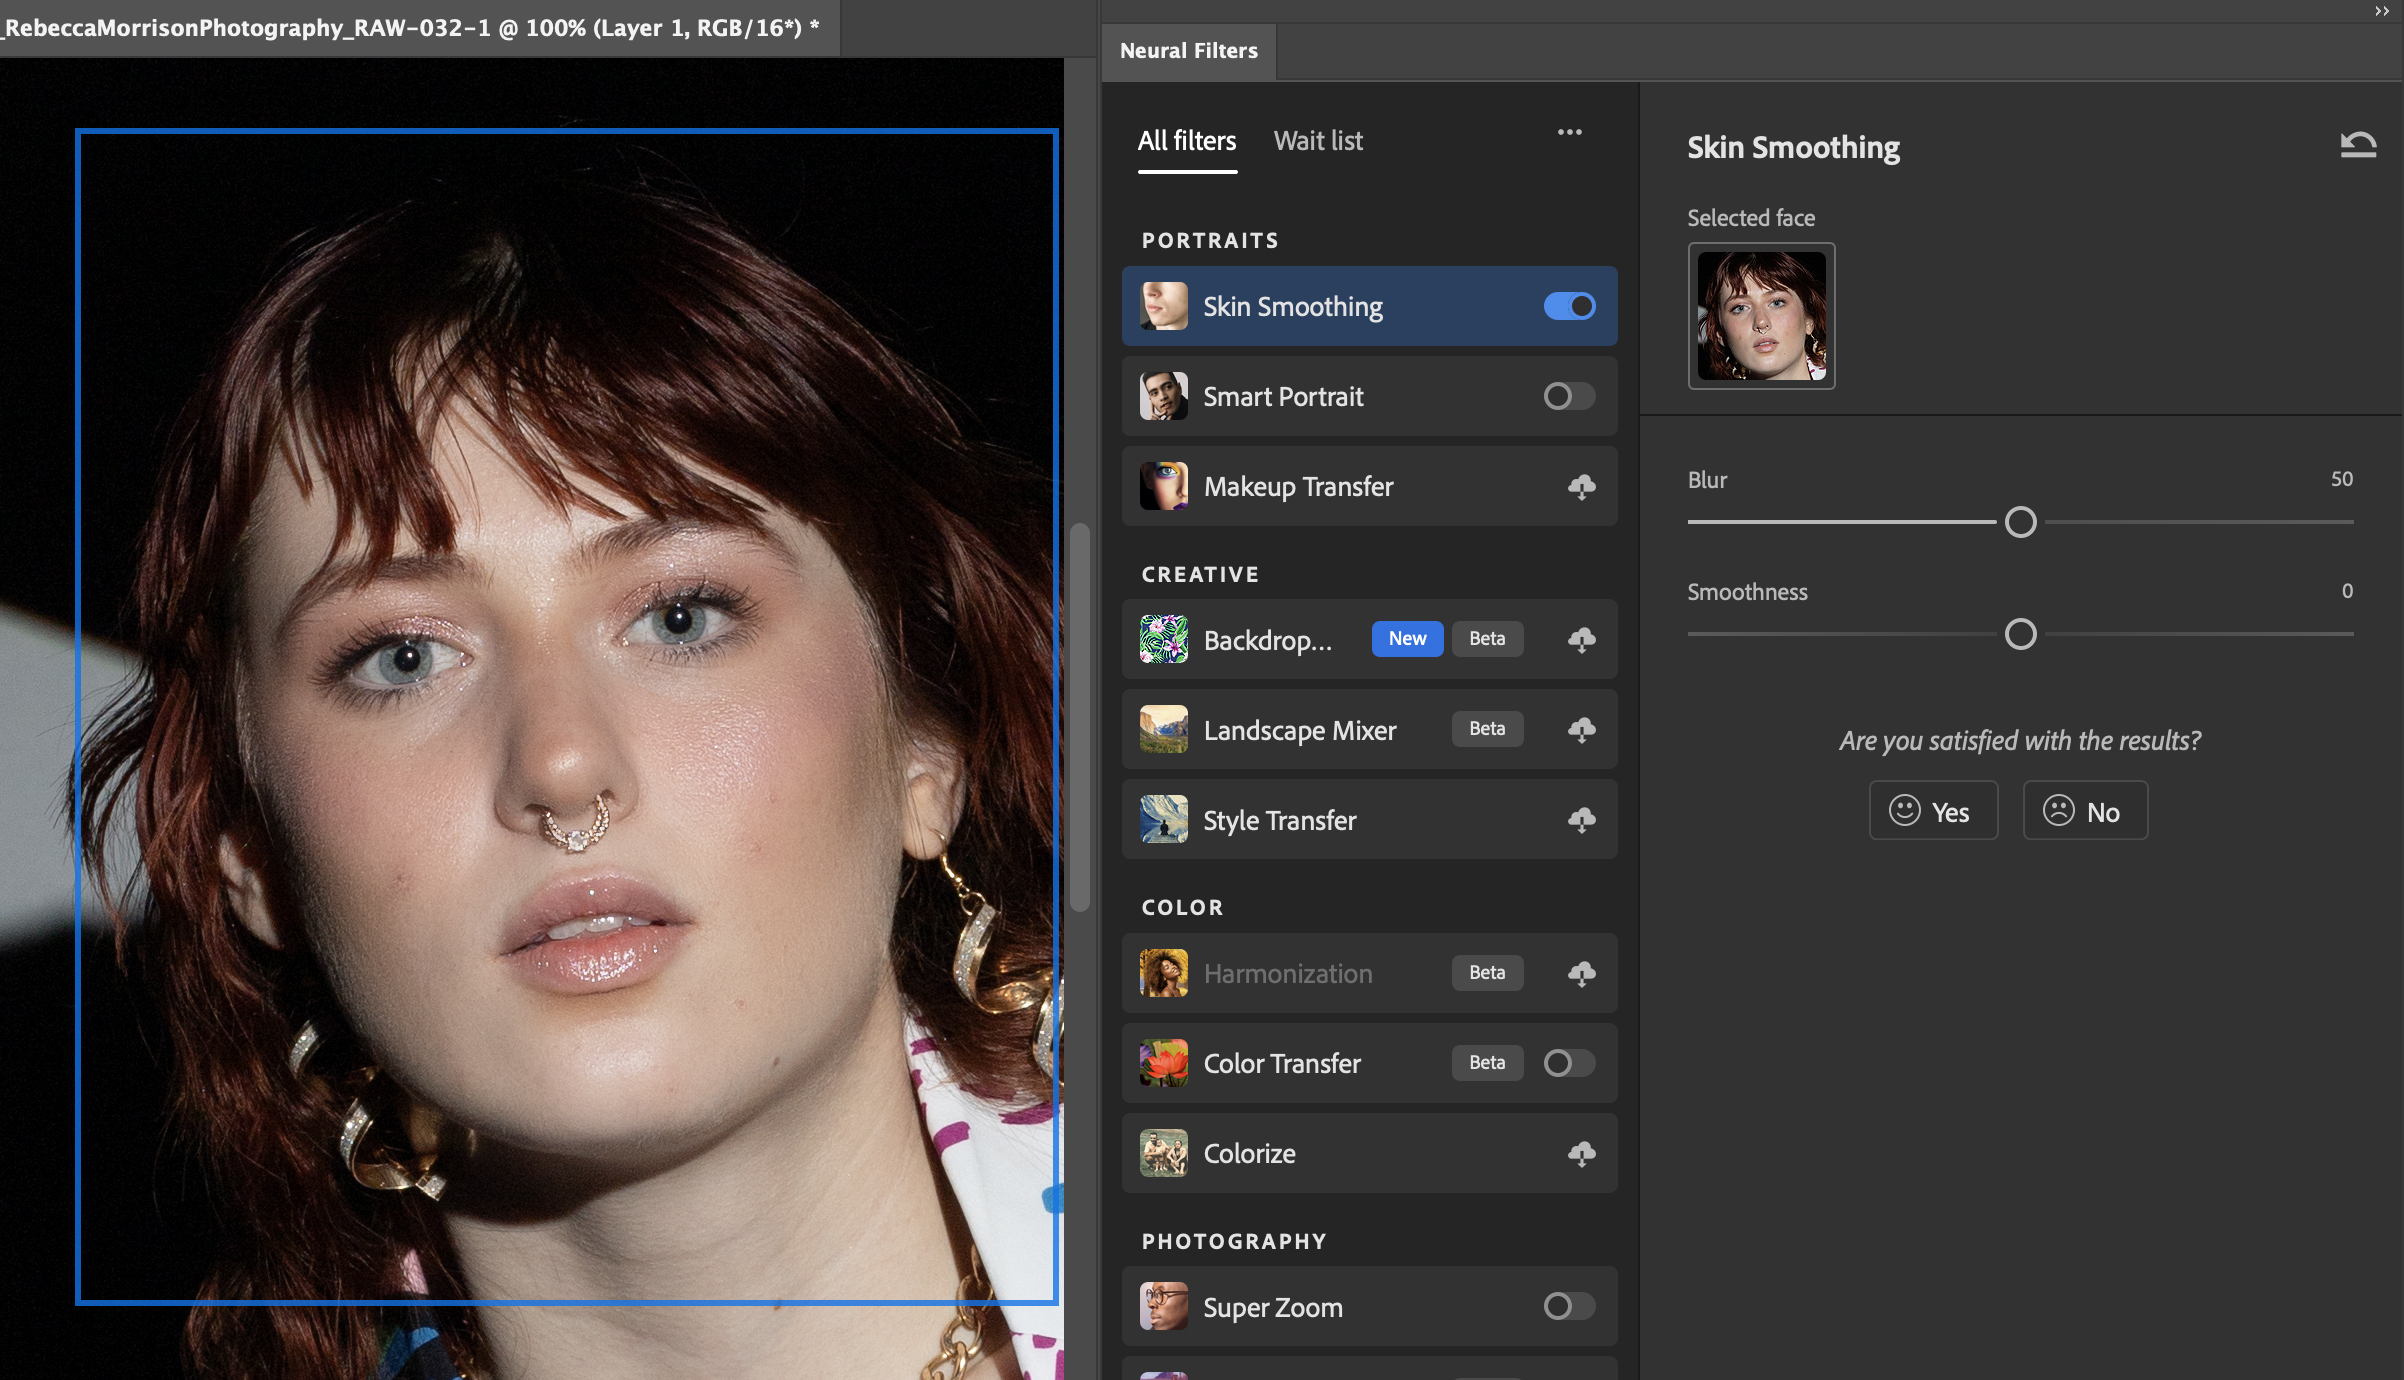The image size is (2404, 1380).
Task: Click the Makeup Transfer download icon
Action: click(x=1578, y=485)
